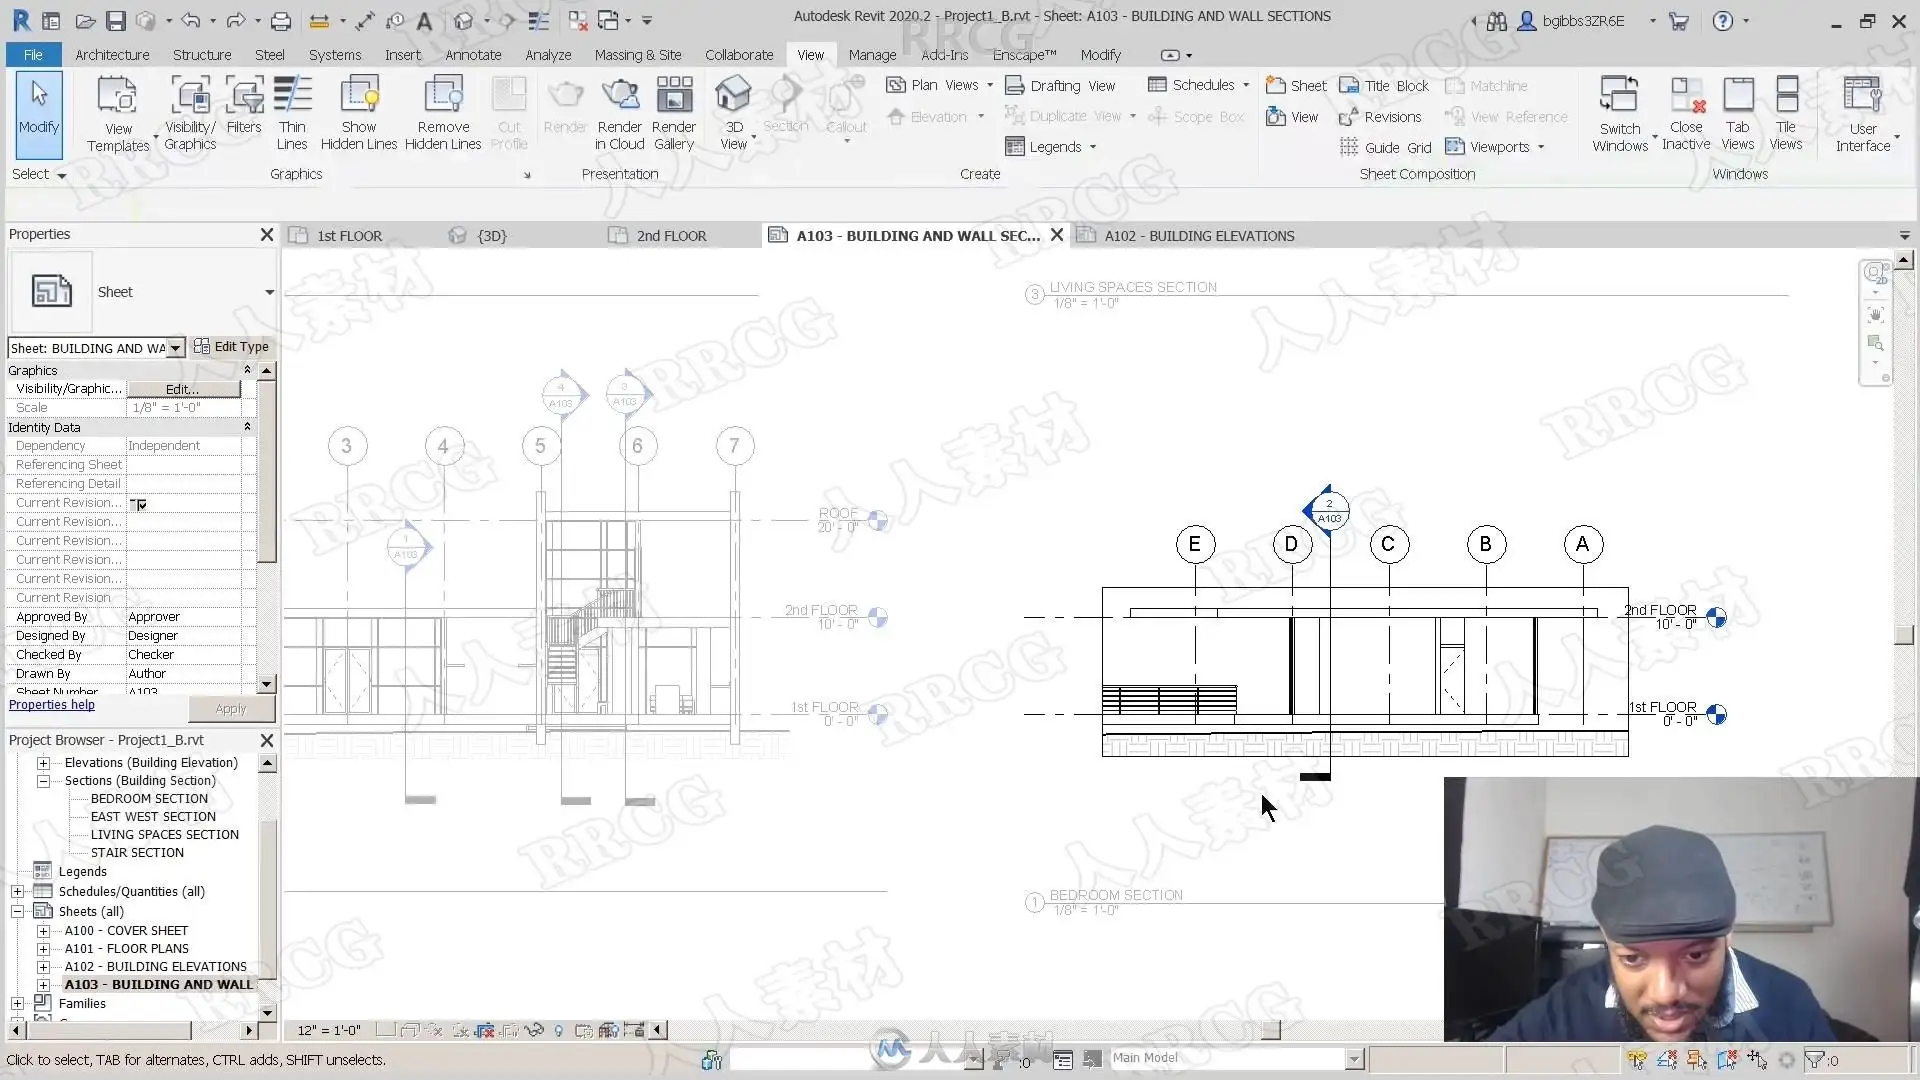
Task: Open the Properties help link
Action: (x=52, y=705)
